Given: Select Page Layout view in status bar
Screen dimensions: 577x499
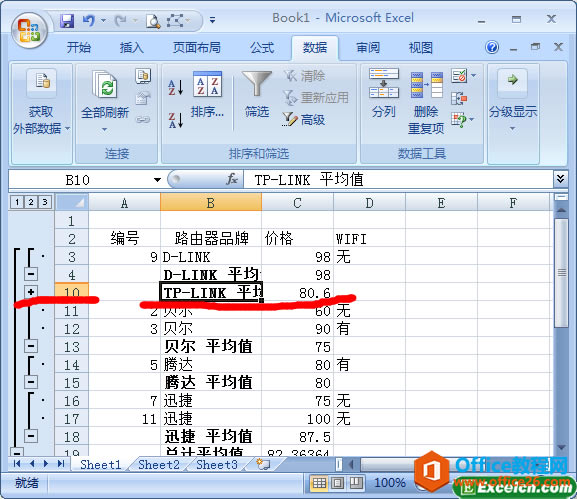Looking at the screenshot, I should (x=337, y=483).
